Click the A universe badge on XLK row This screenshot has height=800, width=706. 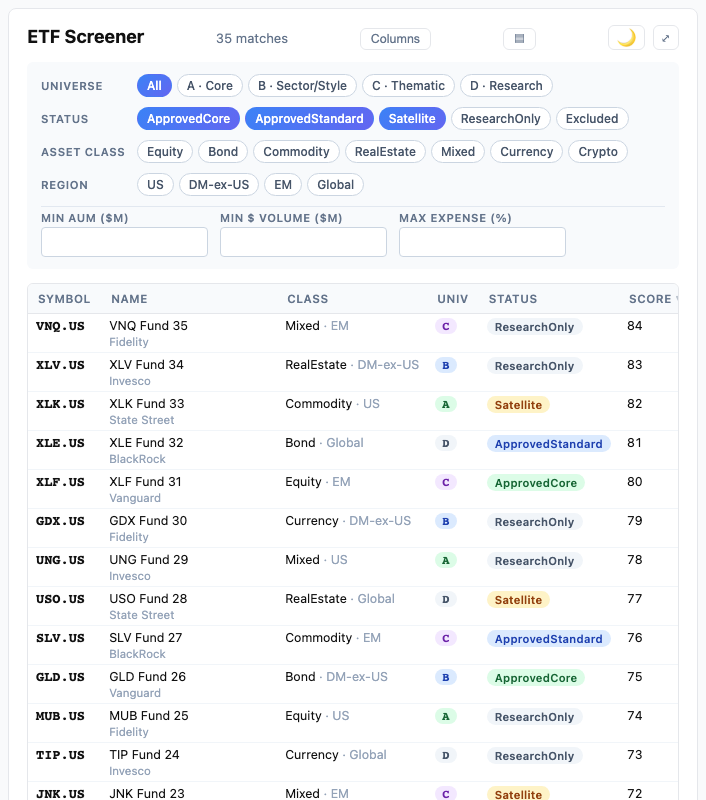pyautogui.click(x=446, y=404)
